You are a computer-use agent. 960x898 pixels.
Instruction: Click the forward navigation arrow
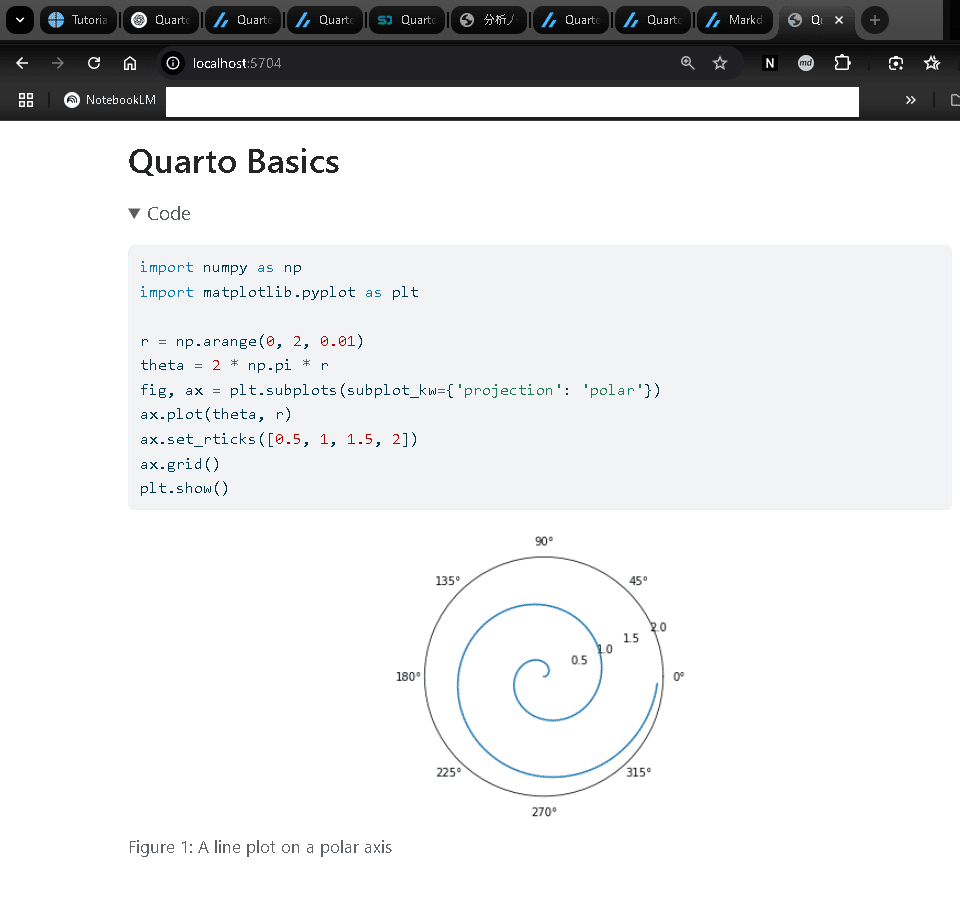click(58, 62)
